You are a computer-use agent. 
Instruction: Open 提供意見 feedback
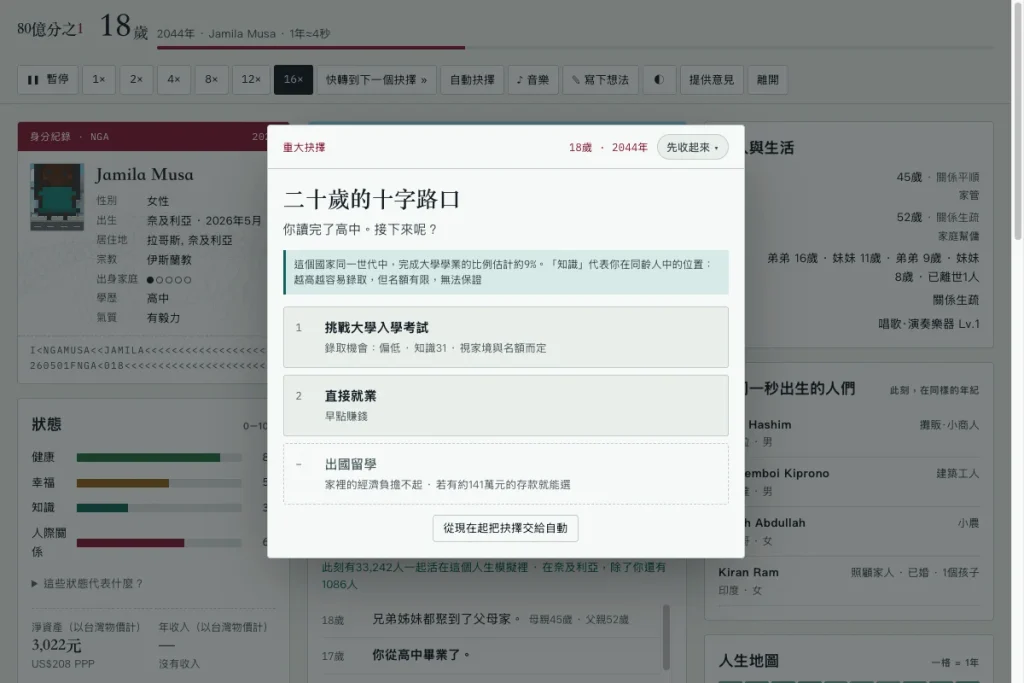711,80
